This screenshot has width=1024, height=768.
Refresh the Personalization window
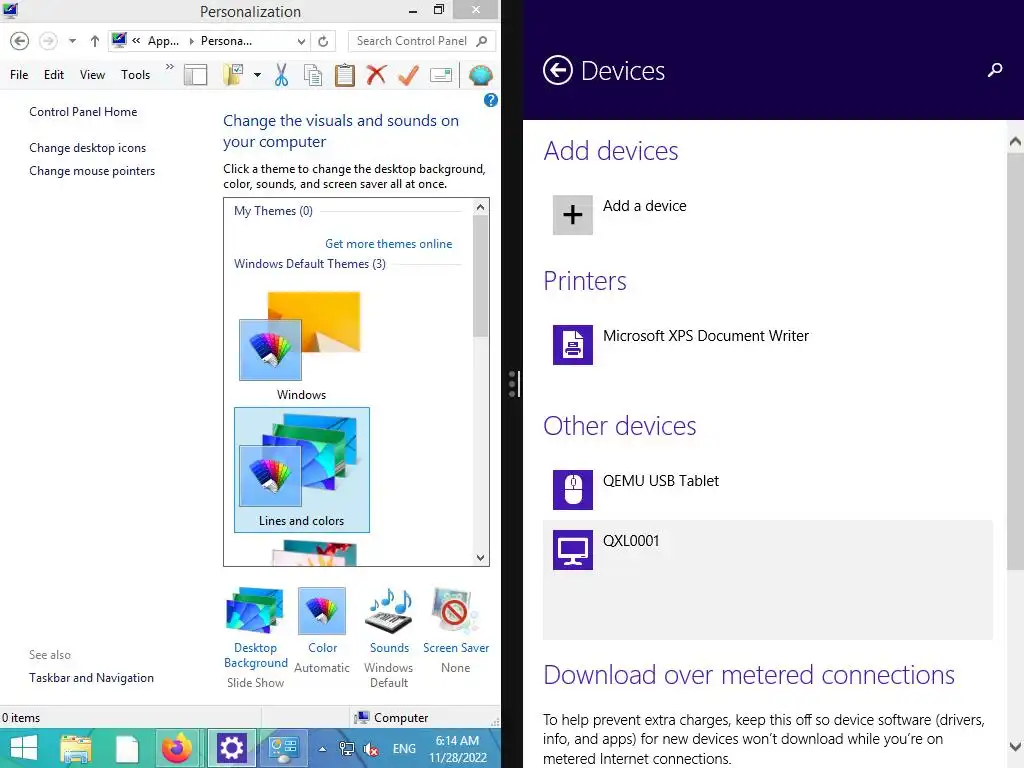(x=323, y=41)
